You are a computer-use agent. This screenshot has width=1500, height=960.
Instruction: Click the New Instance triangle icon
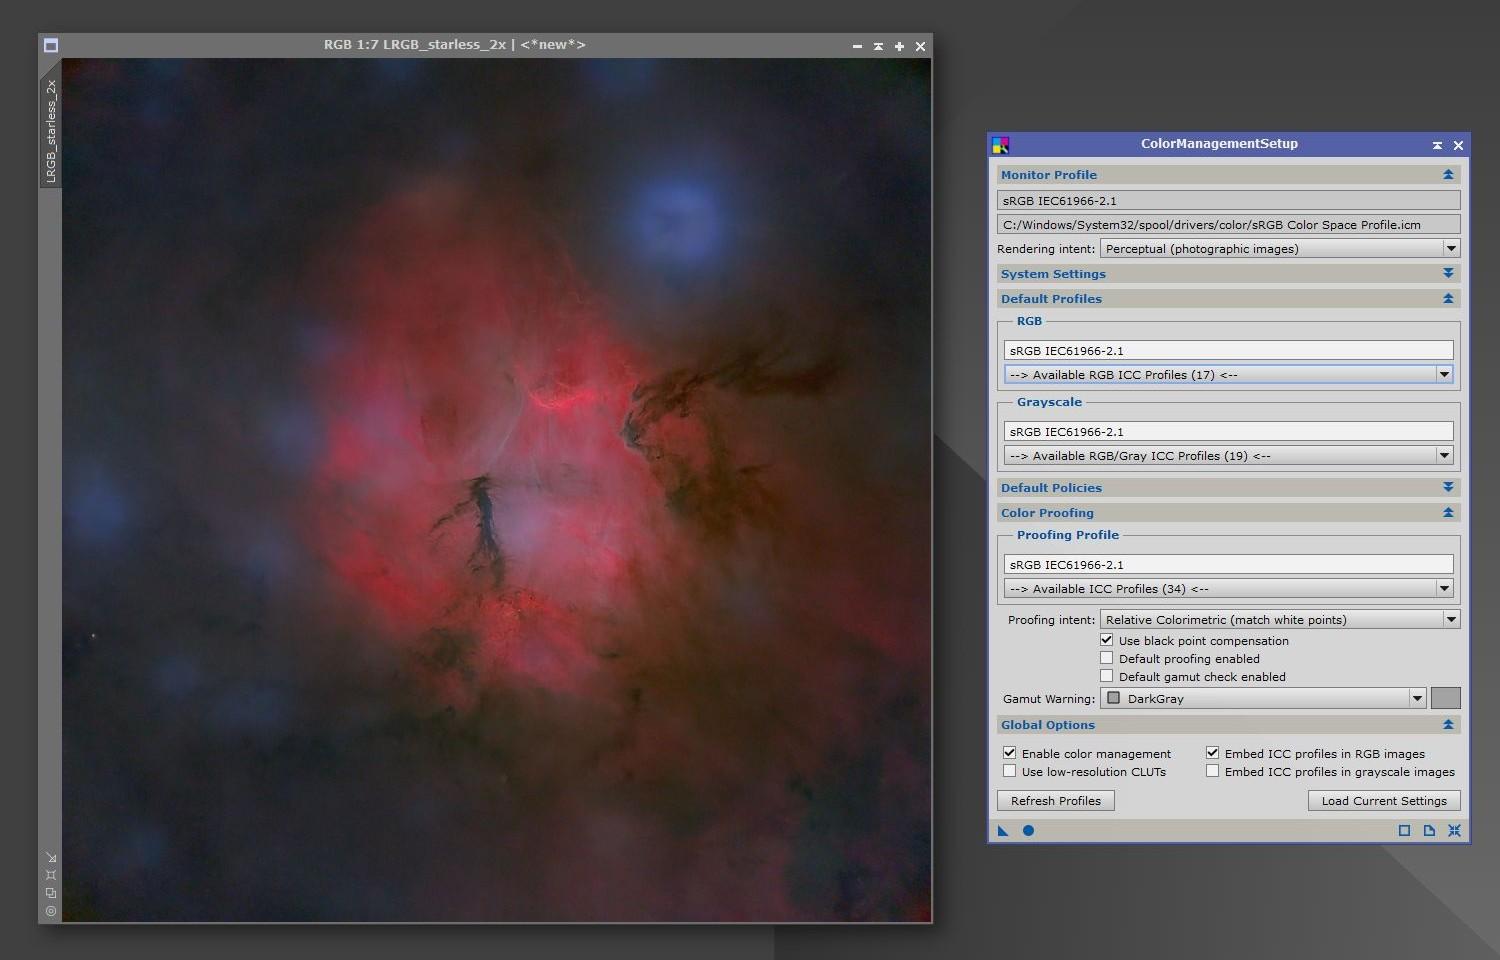coord(1003,830)
